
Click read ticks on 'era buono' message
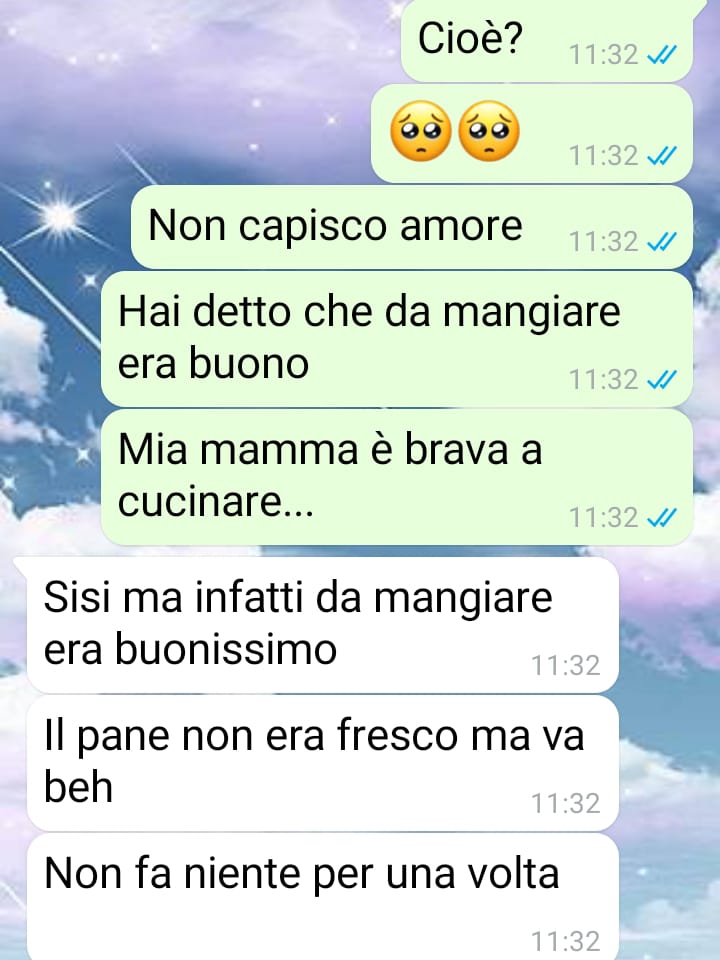[x=662, y=380]
